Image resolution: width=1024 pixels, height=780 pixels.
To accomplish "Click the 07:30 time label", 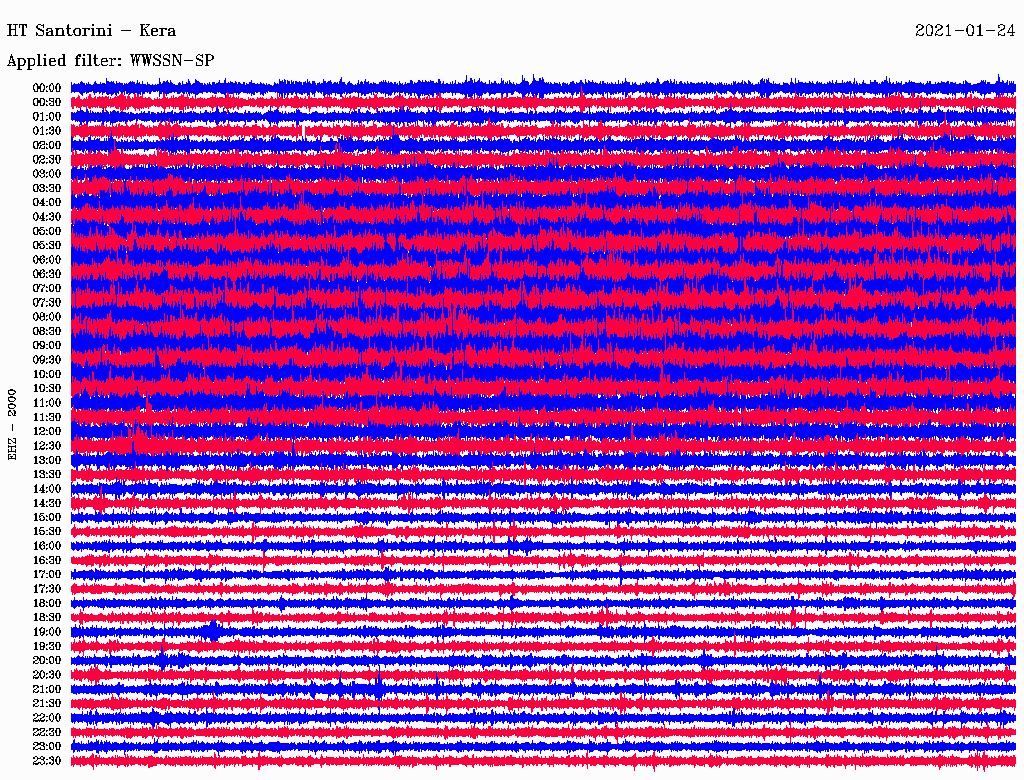I will (47, 302).
